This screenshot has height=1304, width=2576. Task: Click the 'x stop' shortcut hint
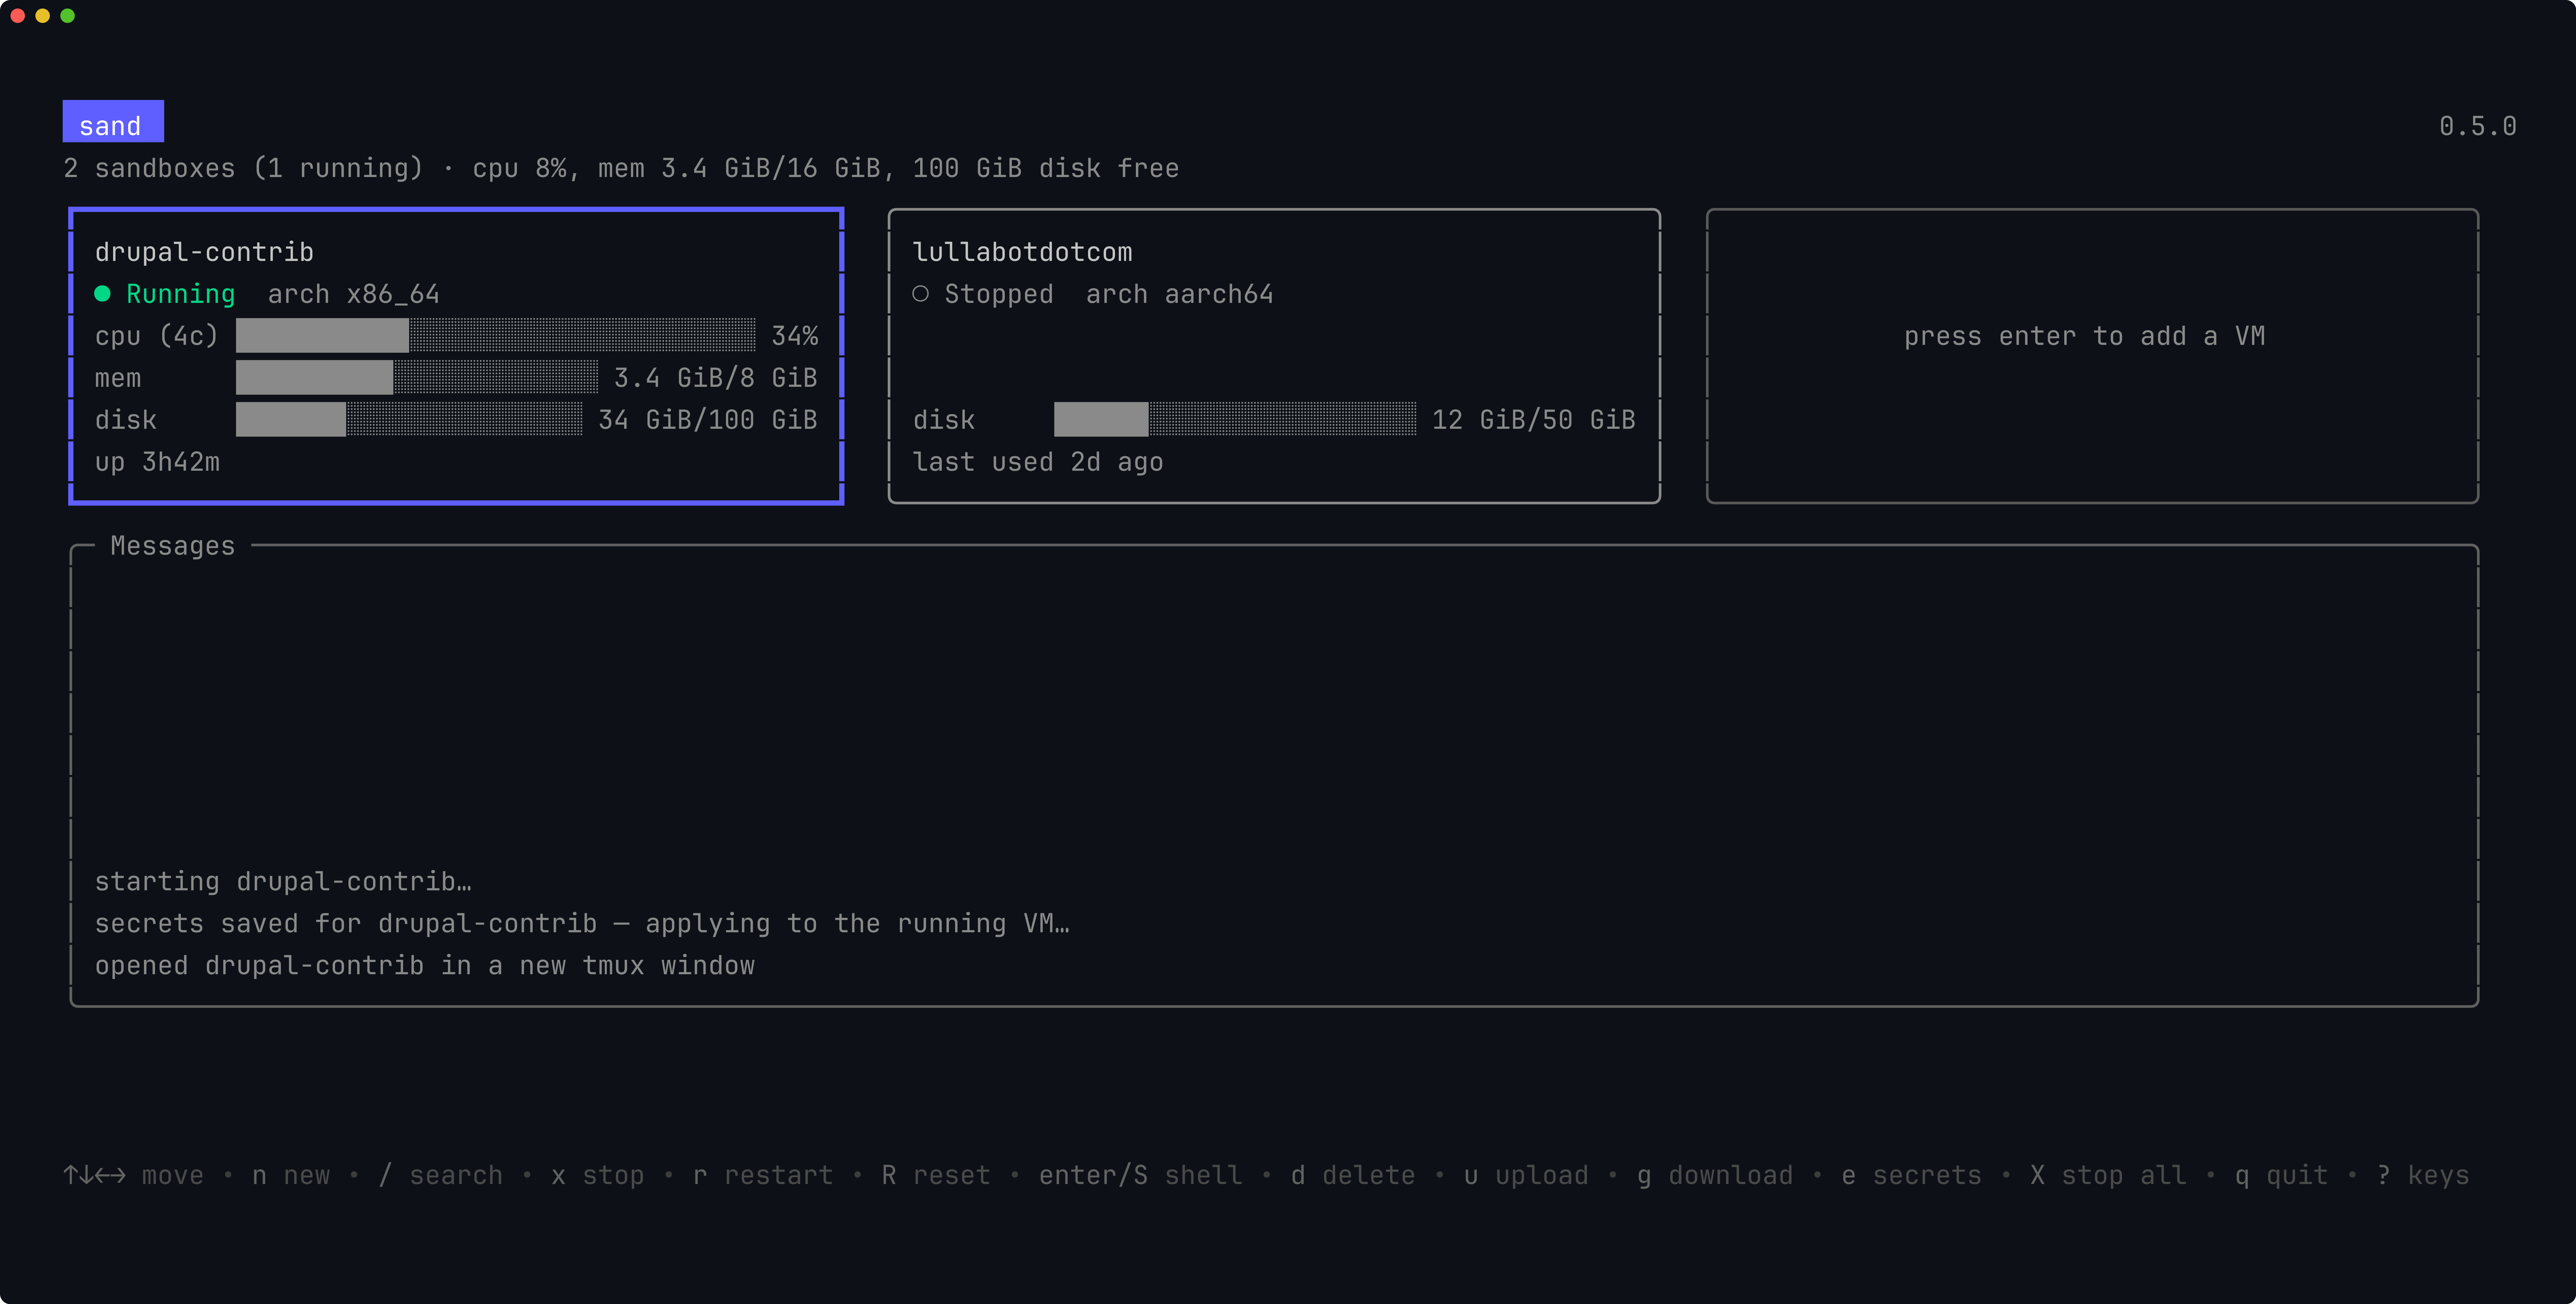(x=598, y=1176)
